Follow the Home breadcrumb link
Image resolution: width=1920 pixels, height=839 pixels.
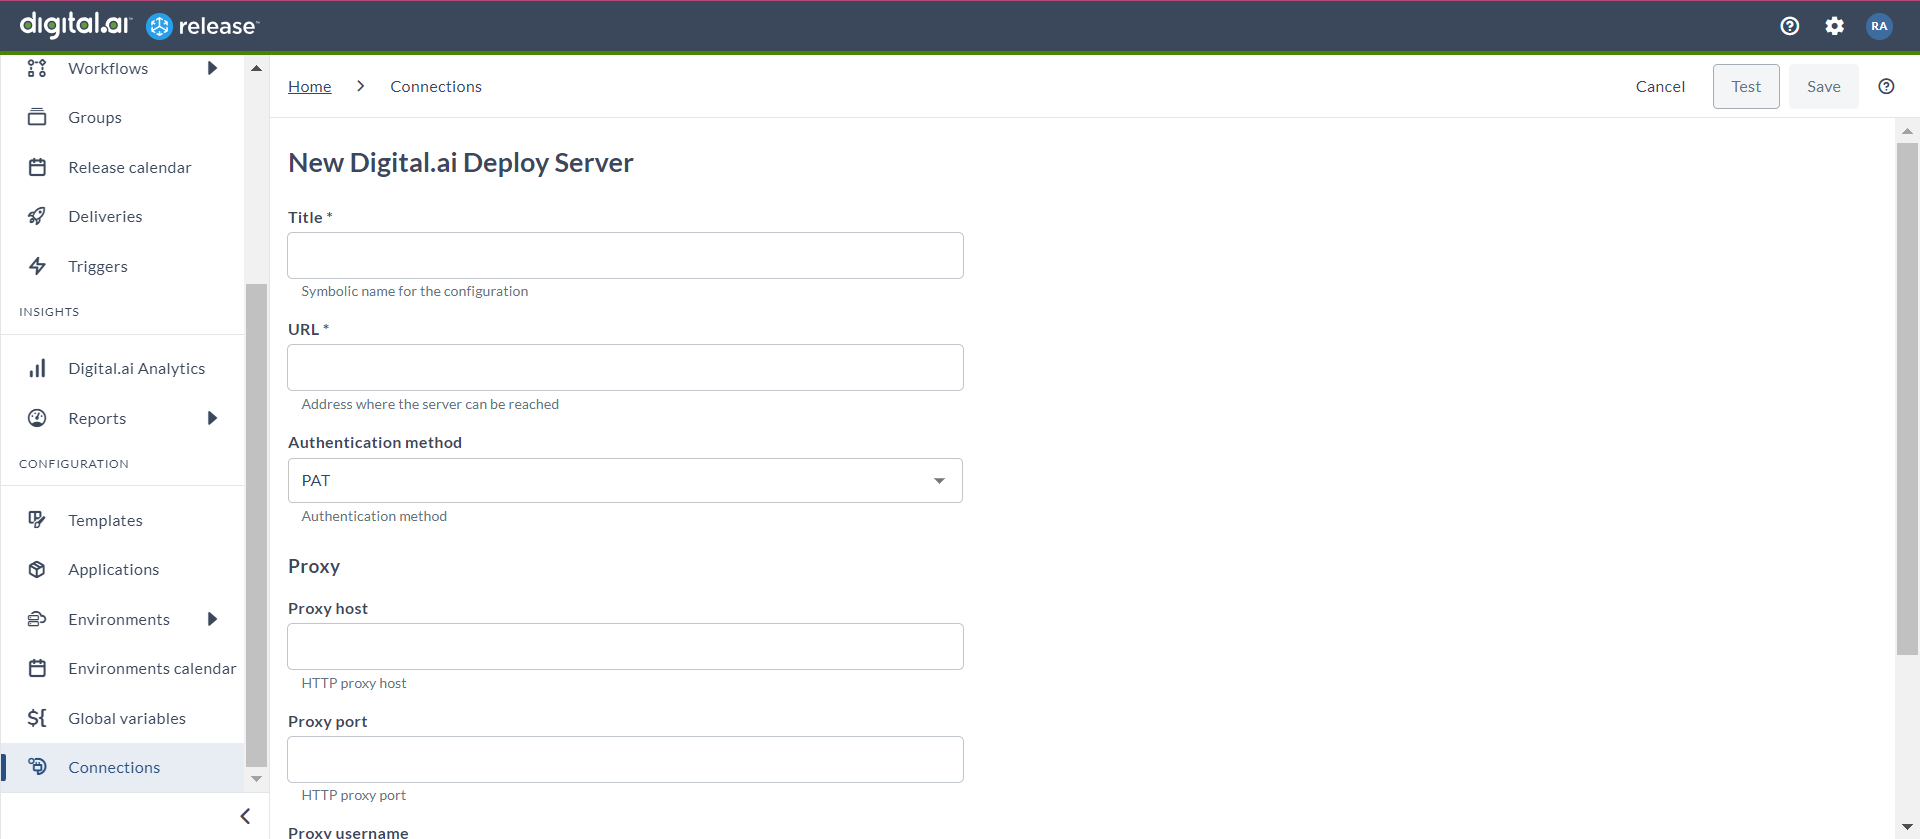310,86
